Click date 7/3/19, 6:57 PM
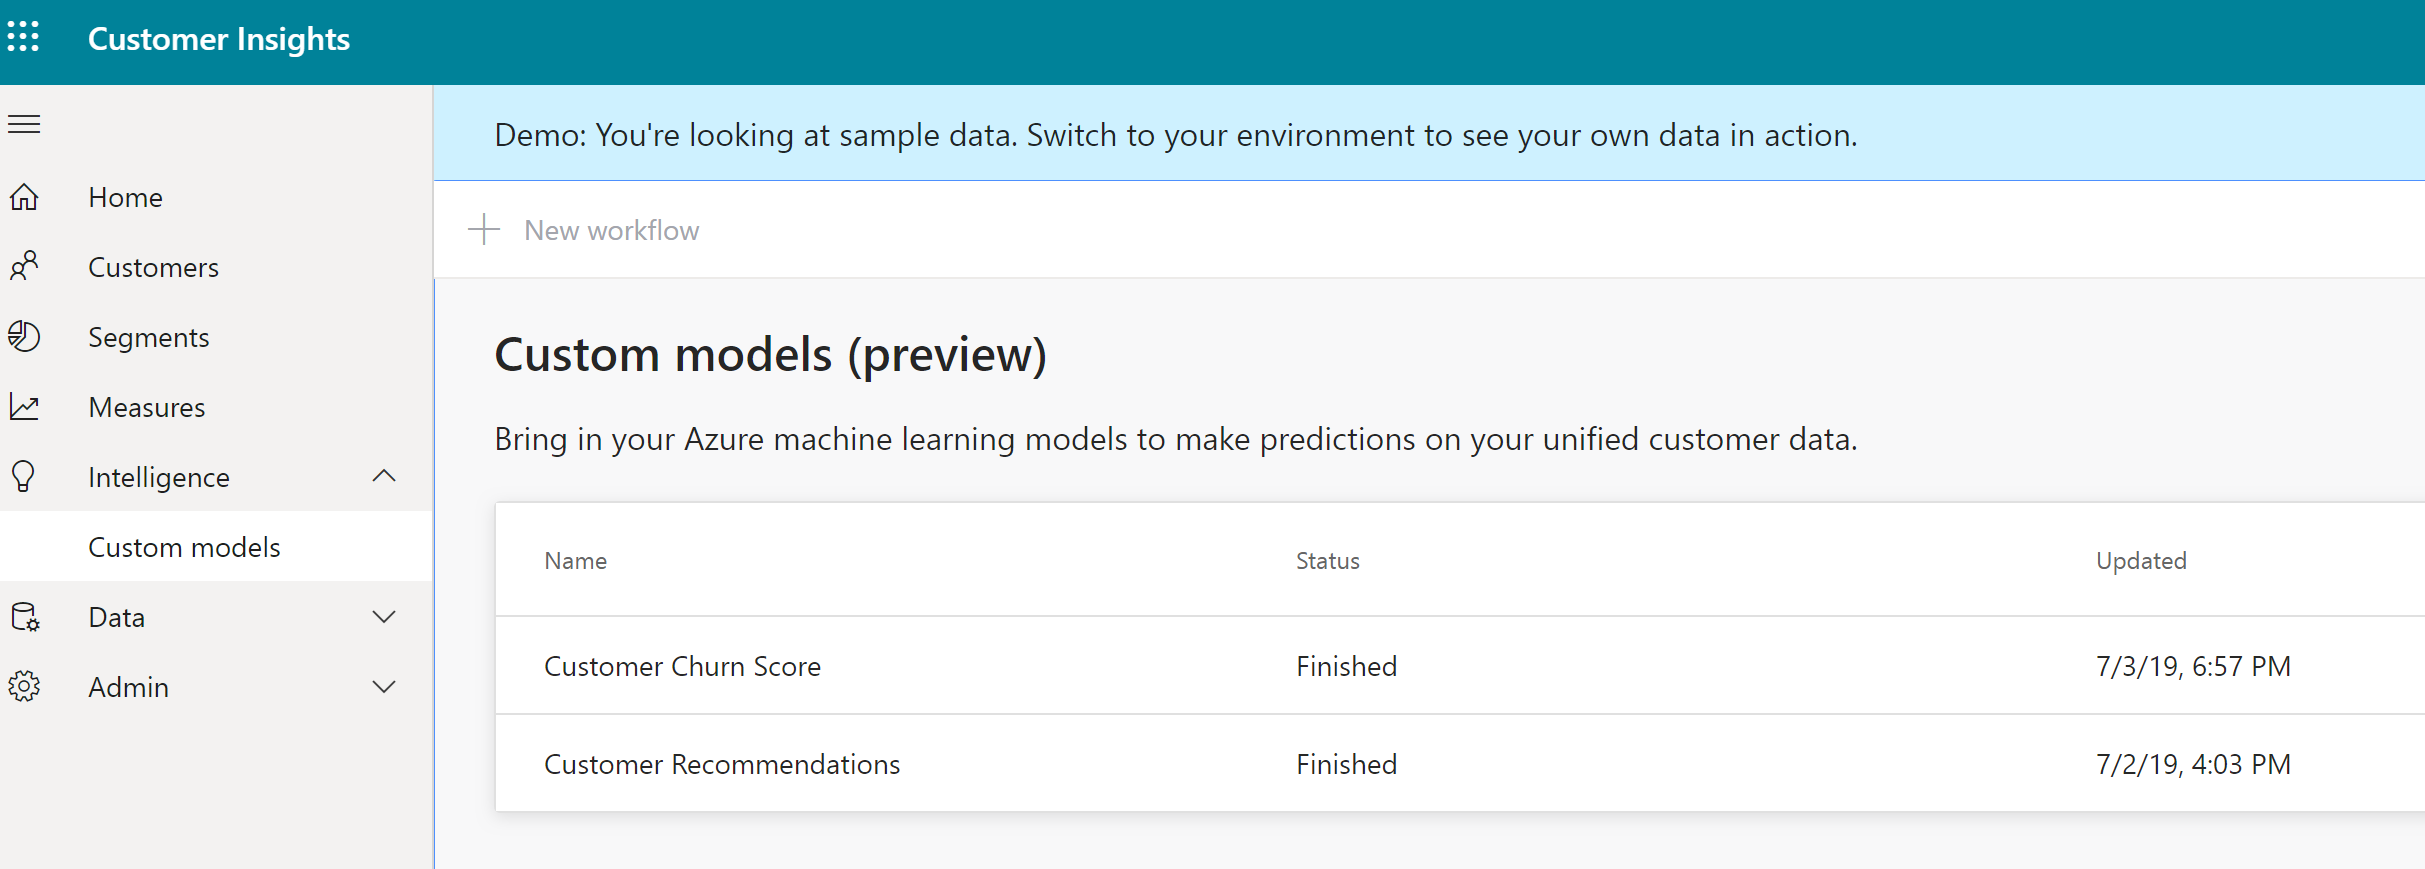 click(x=2193, y=666)
